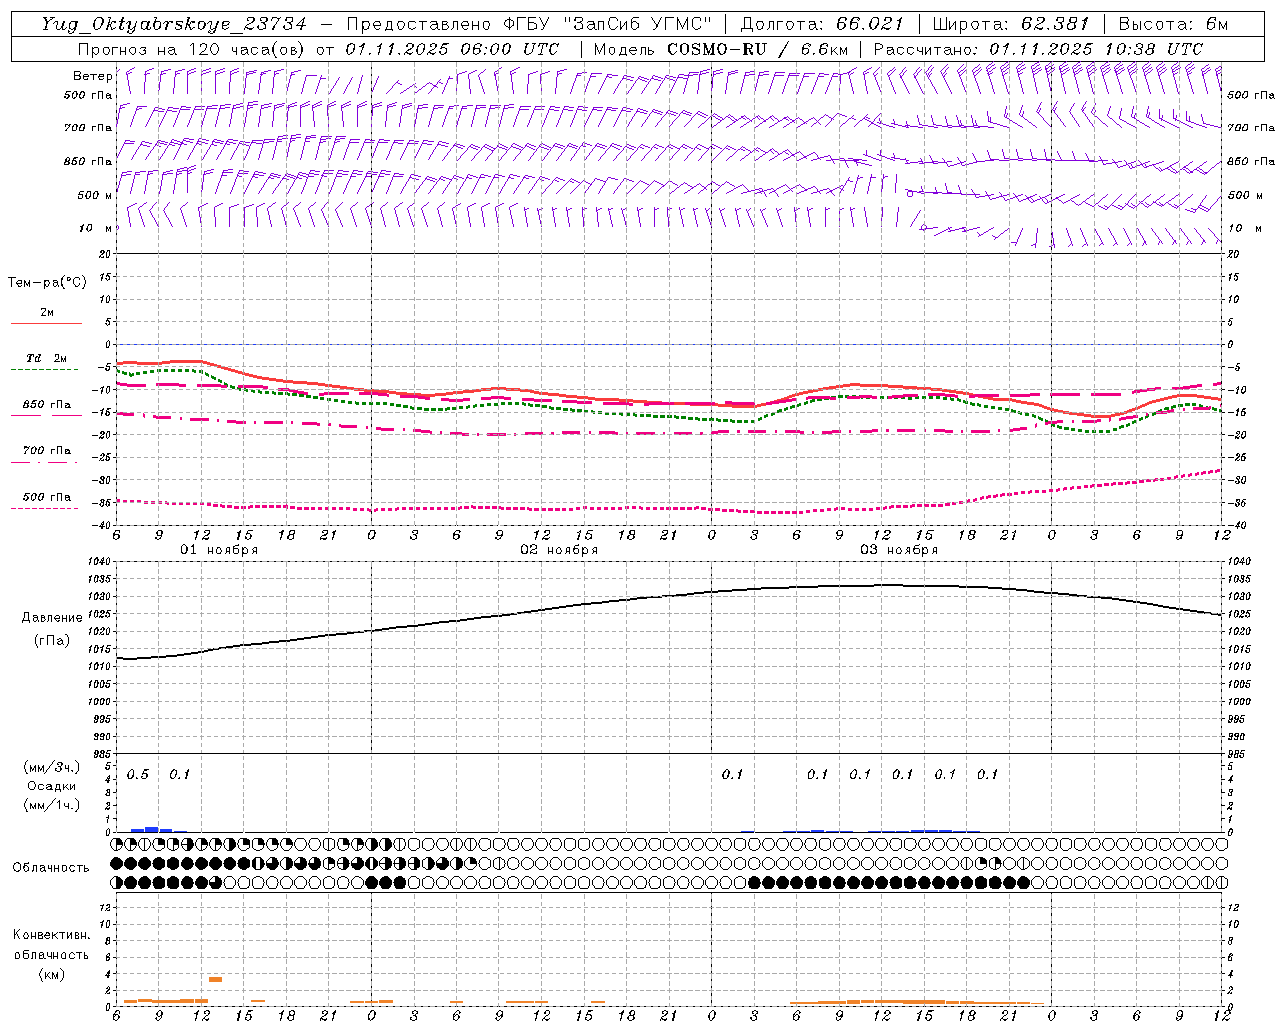1280x1024 pixels.
Task: Click the forecast start 01.11.2025 06:00 UTC
Action: click(452, 49)
